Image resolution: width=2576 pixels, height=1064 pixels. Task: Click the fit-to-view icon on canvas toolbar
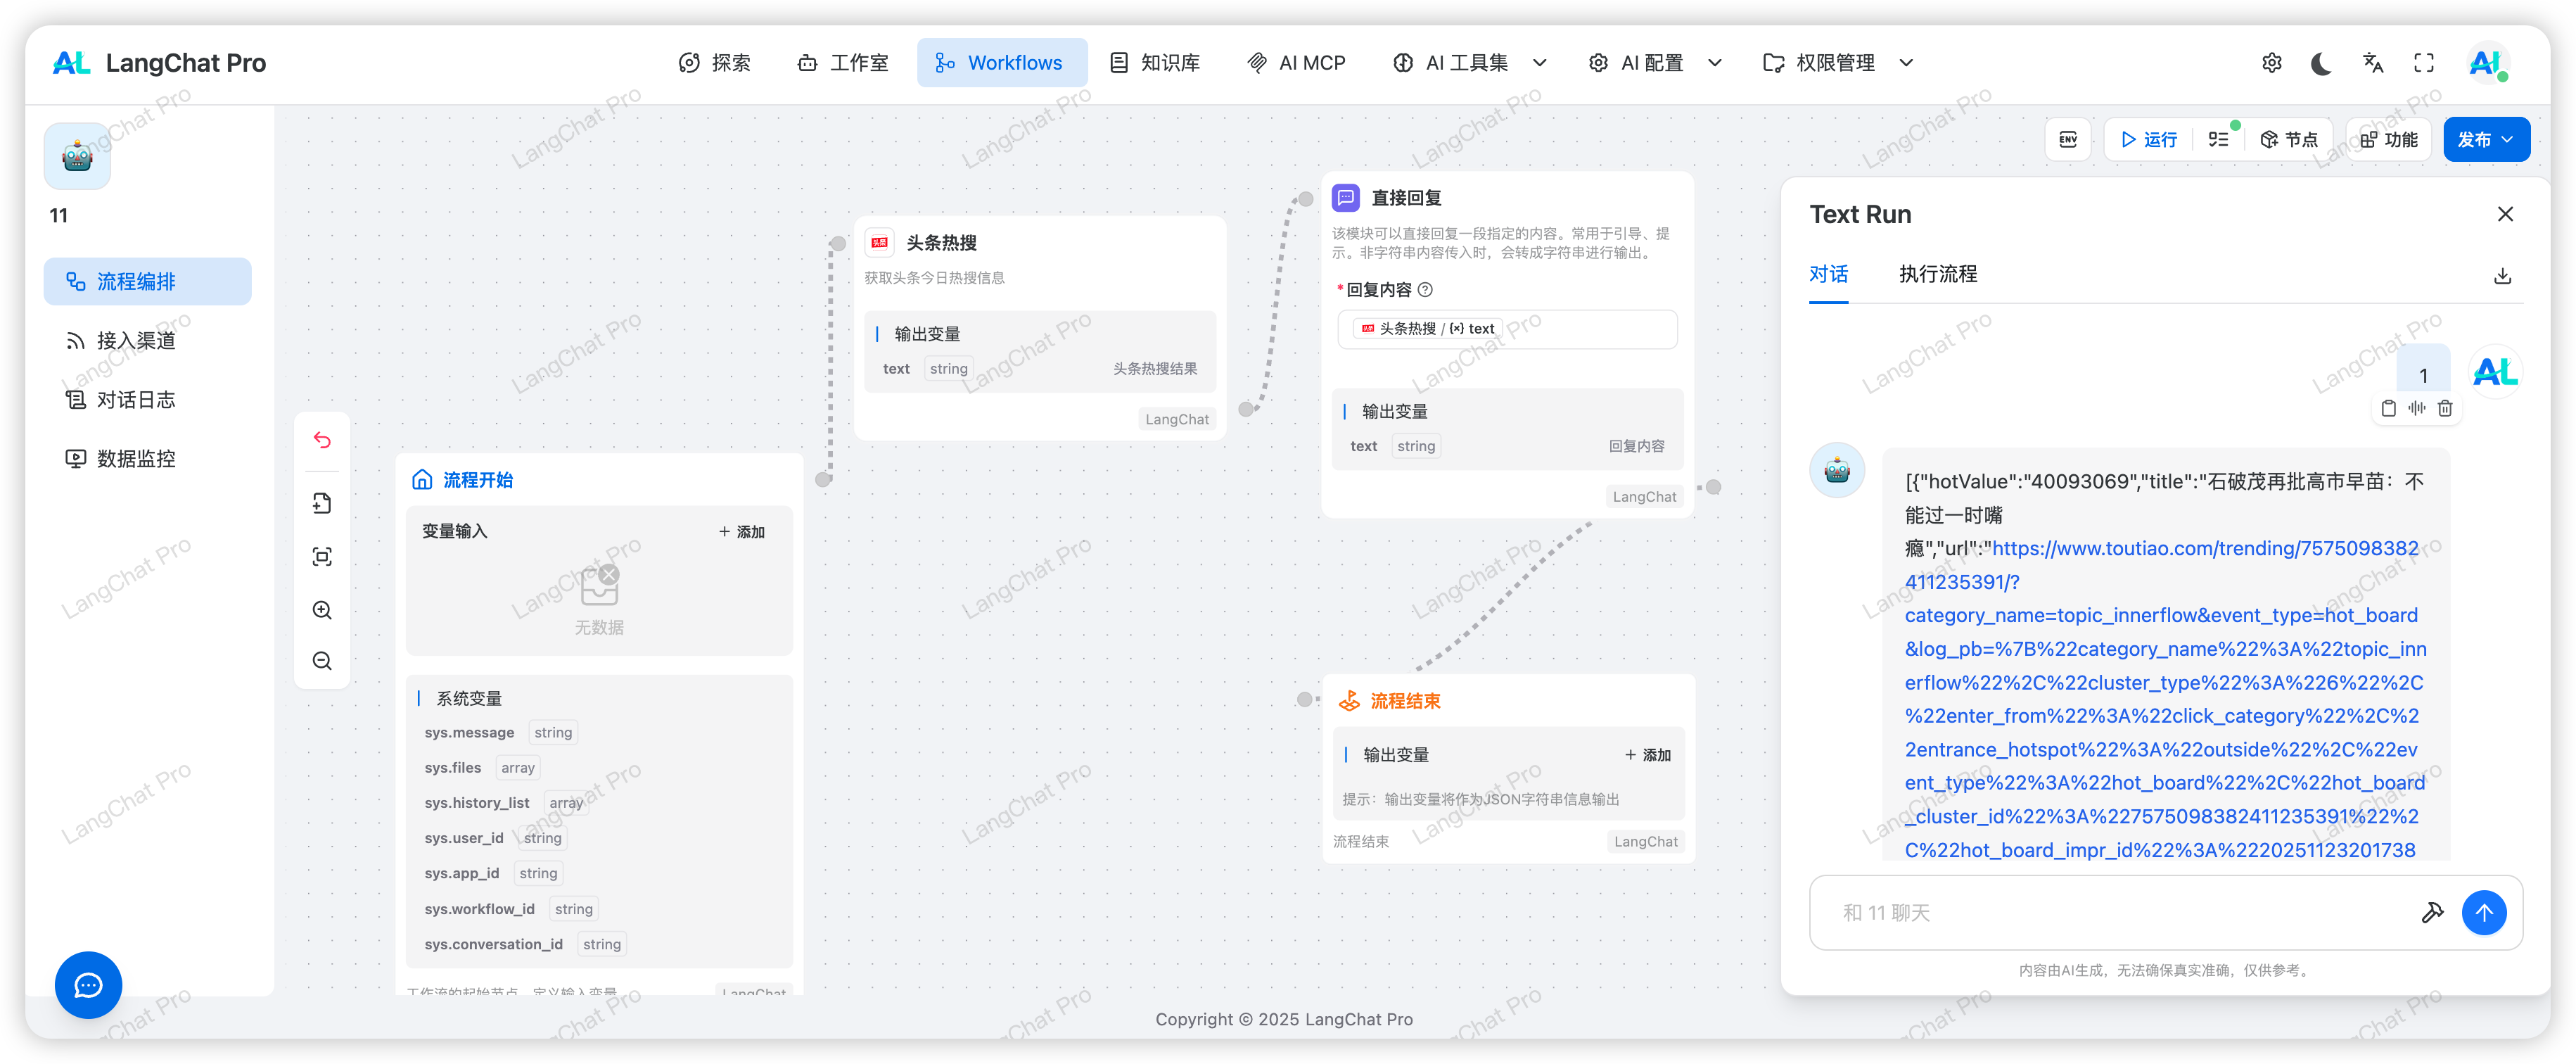tap(322, 557)
